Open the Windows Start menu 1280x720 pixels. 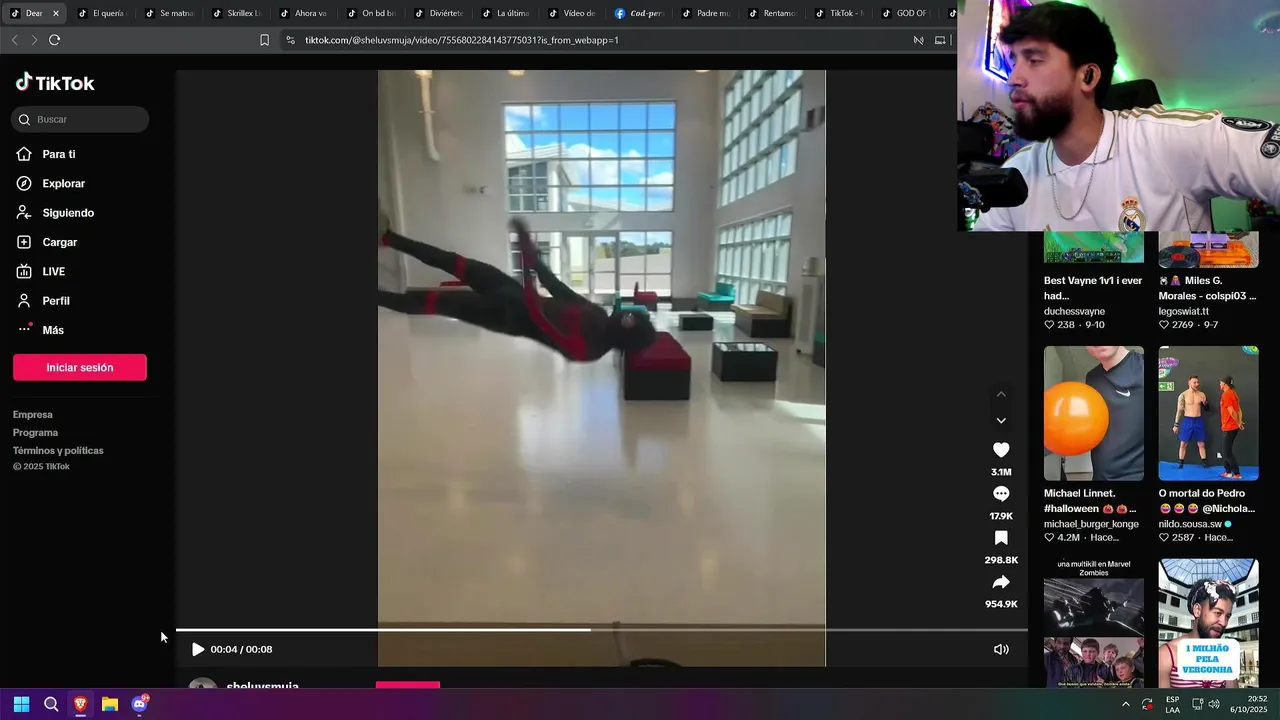coord(21,704)
